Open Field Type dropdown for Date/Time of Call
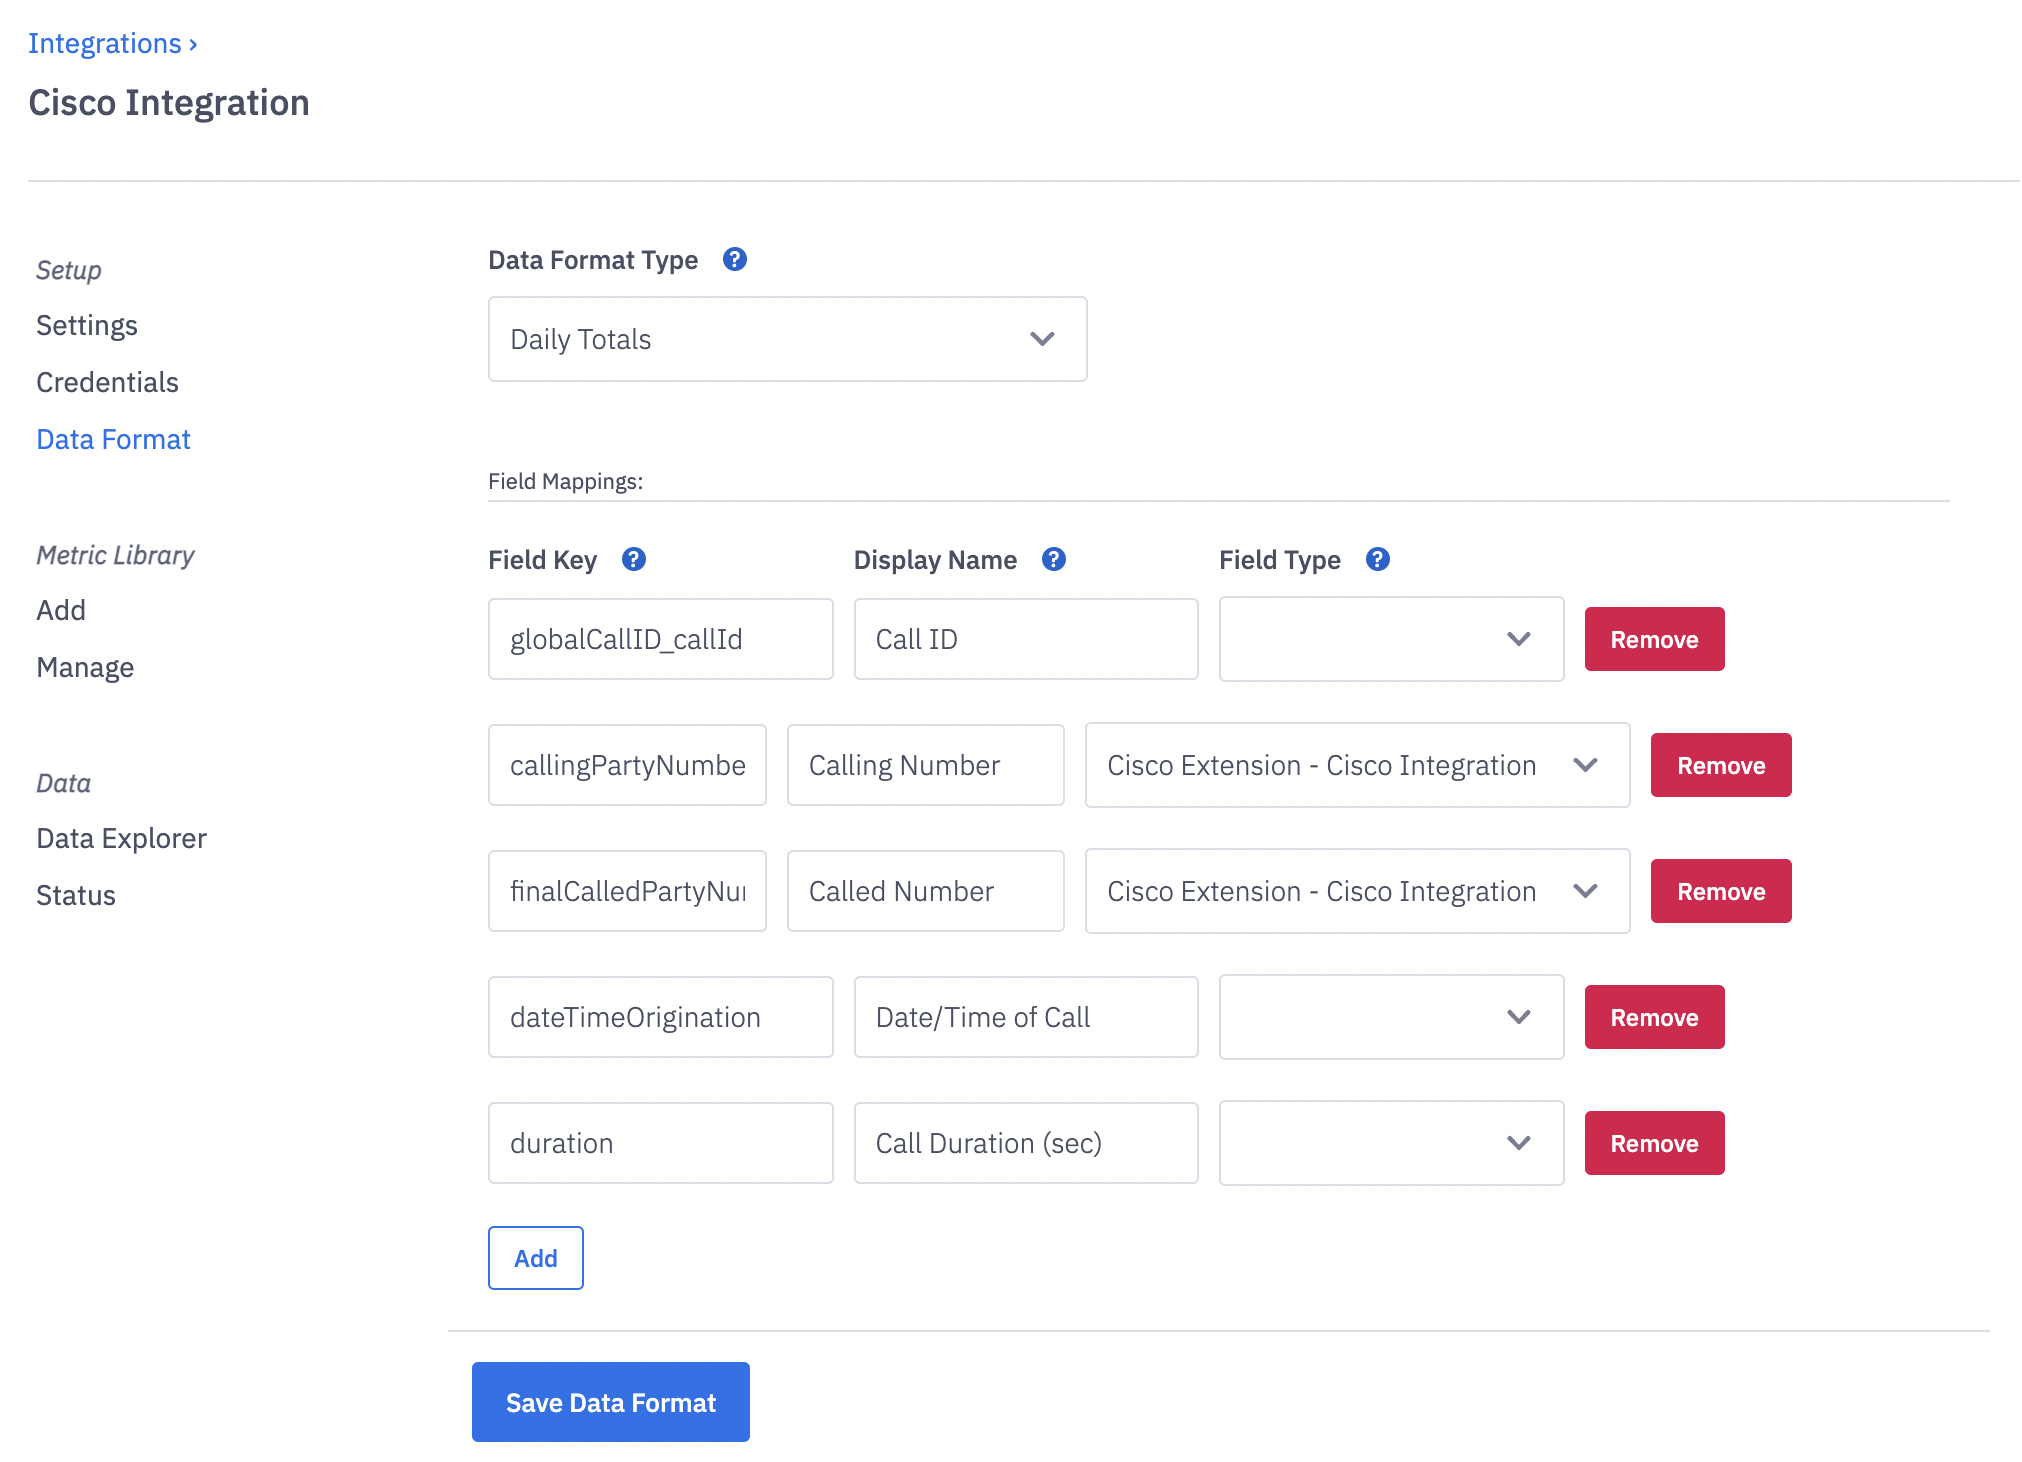This screenshot has height=1462, width=2022. (x=1390, y=1017)
